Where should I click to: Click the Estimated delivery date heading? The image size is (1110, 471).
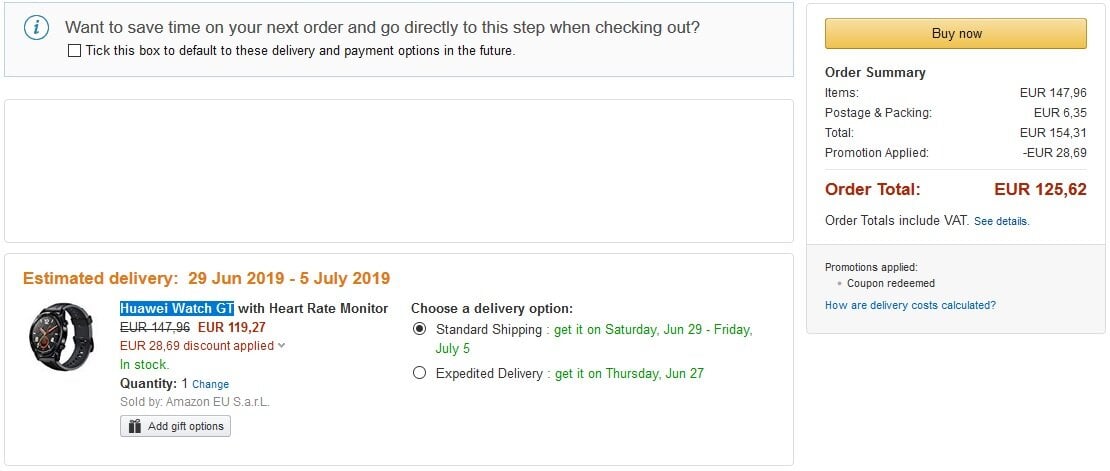206,278
